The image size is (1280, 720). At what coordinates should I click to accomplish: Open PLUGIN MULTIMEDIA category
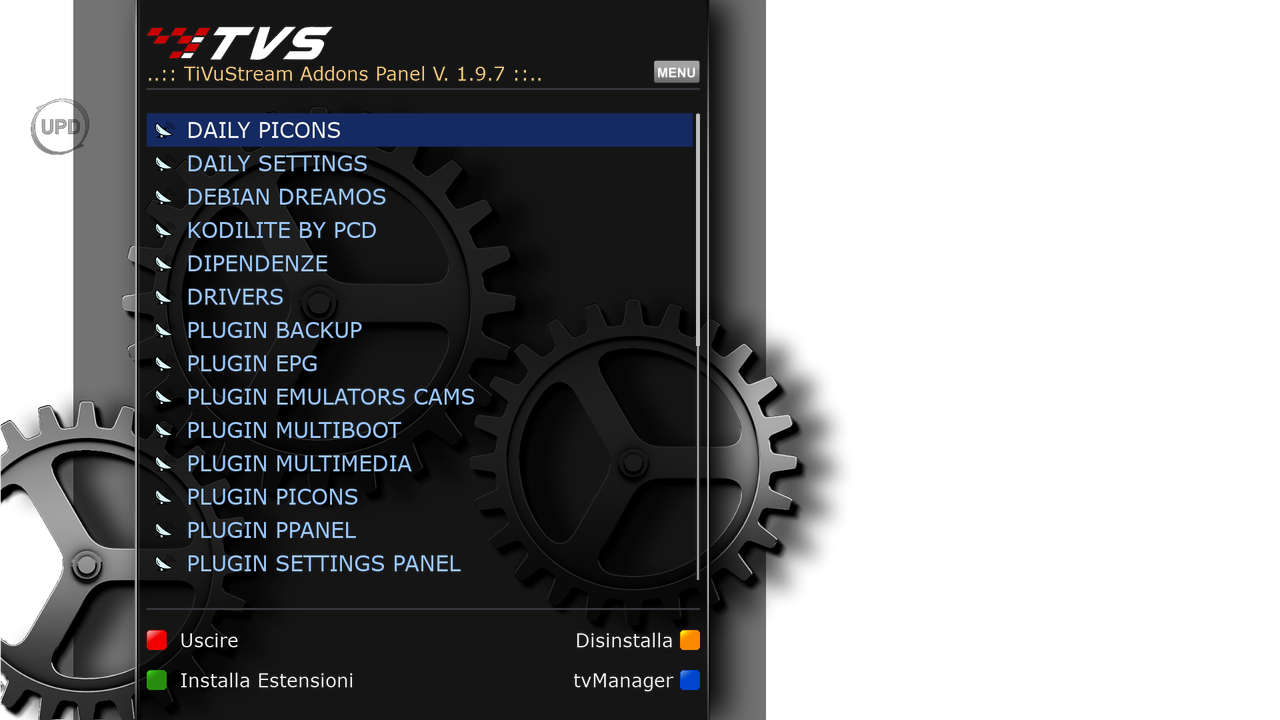pos(420,464)
